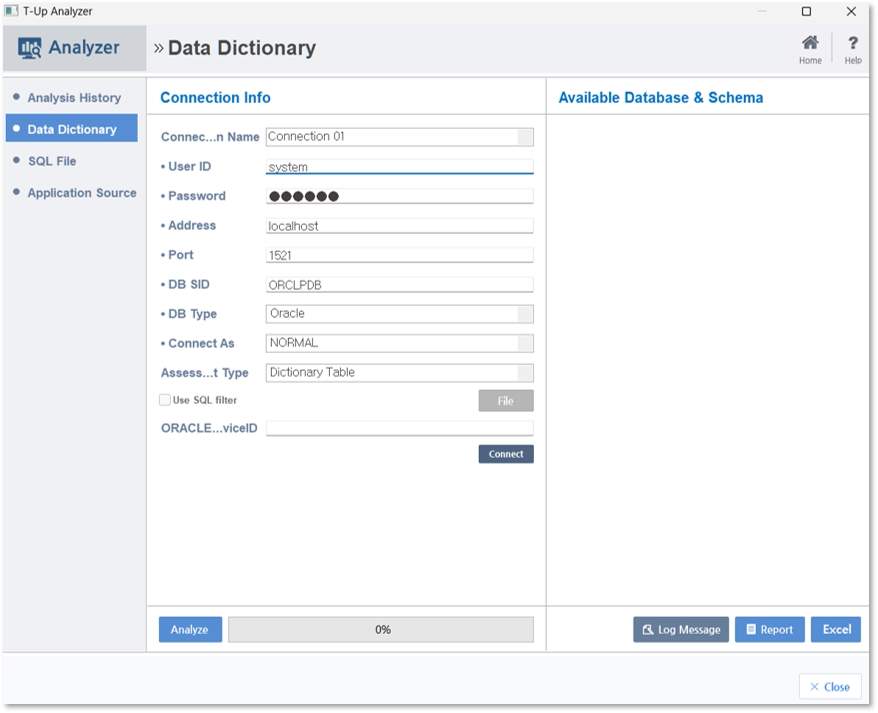Viewport: 878px width, 713px height.
Task: Click the Analyzer logo icon
Action: point(30,48)
